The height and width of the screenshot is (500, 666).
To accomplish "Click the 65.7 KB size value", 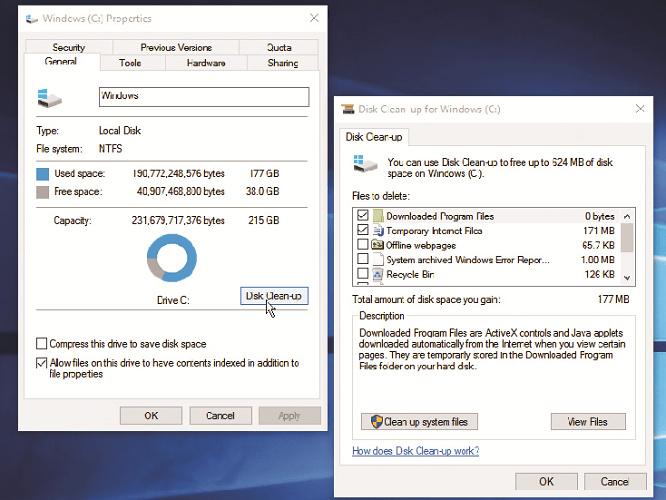I will 598,246.
